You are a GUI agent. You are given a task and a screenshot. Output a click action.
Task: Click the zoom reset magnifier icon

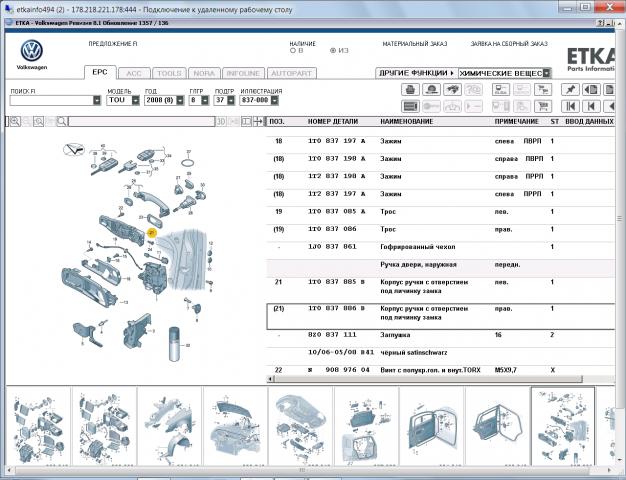pos(38,121)
